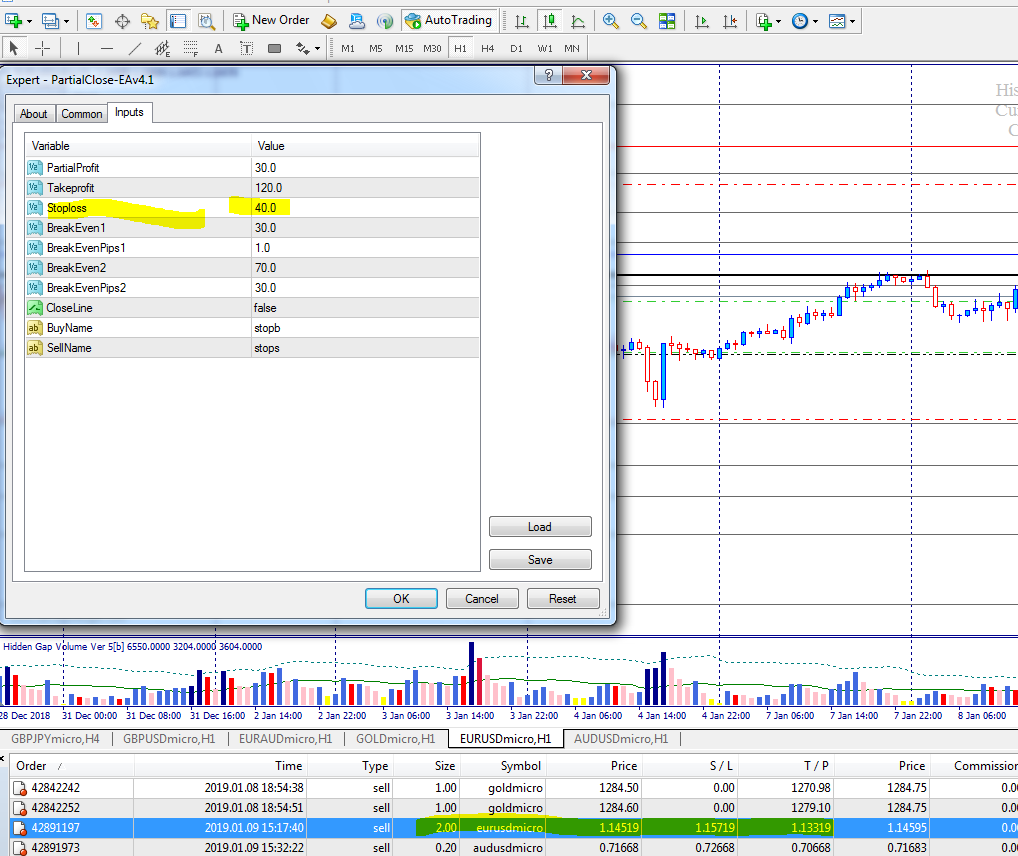Image resolution: width=1018 pixels, height=856 pixels.
Task: Expand the chart periodicity clock dropdown
Action: coord(816,20)
